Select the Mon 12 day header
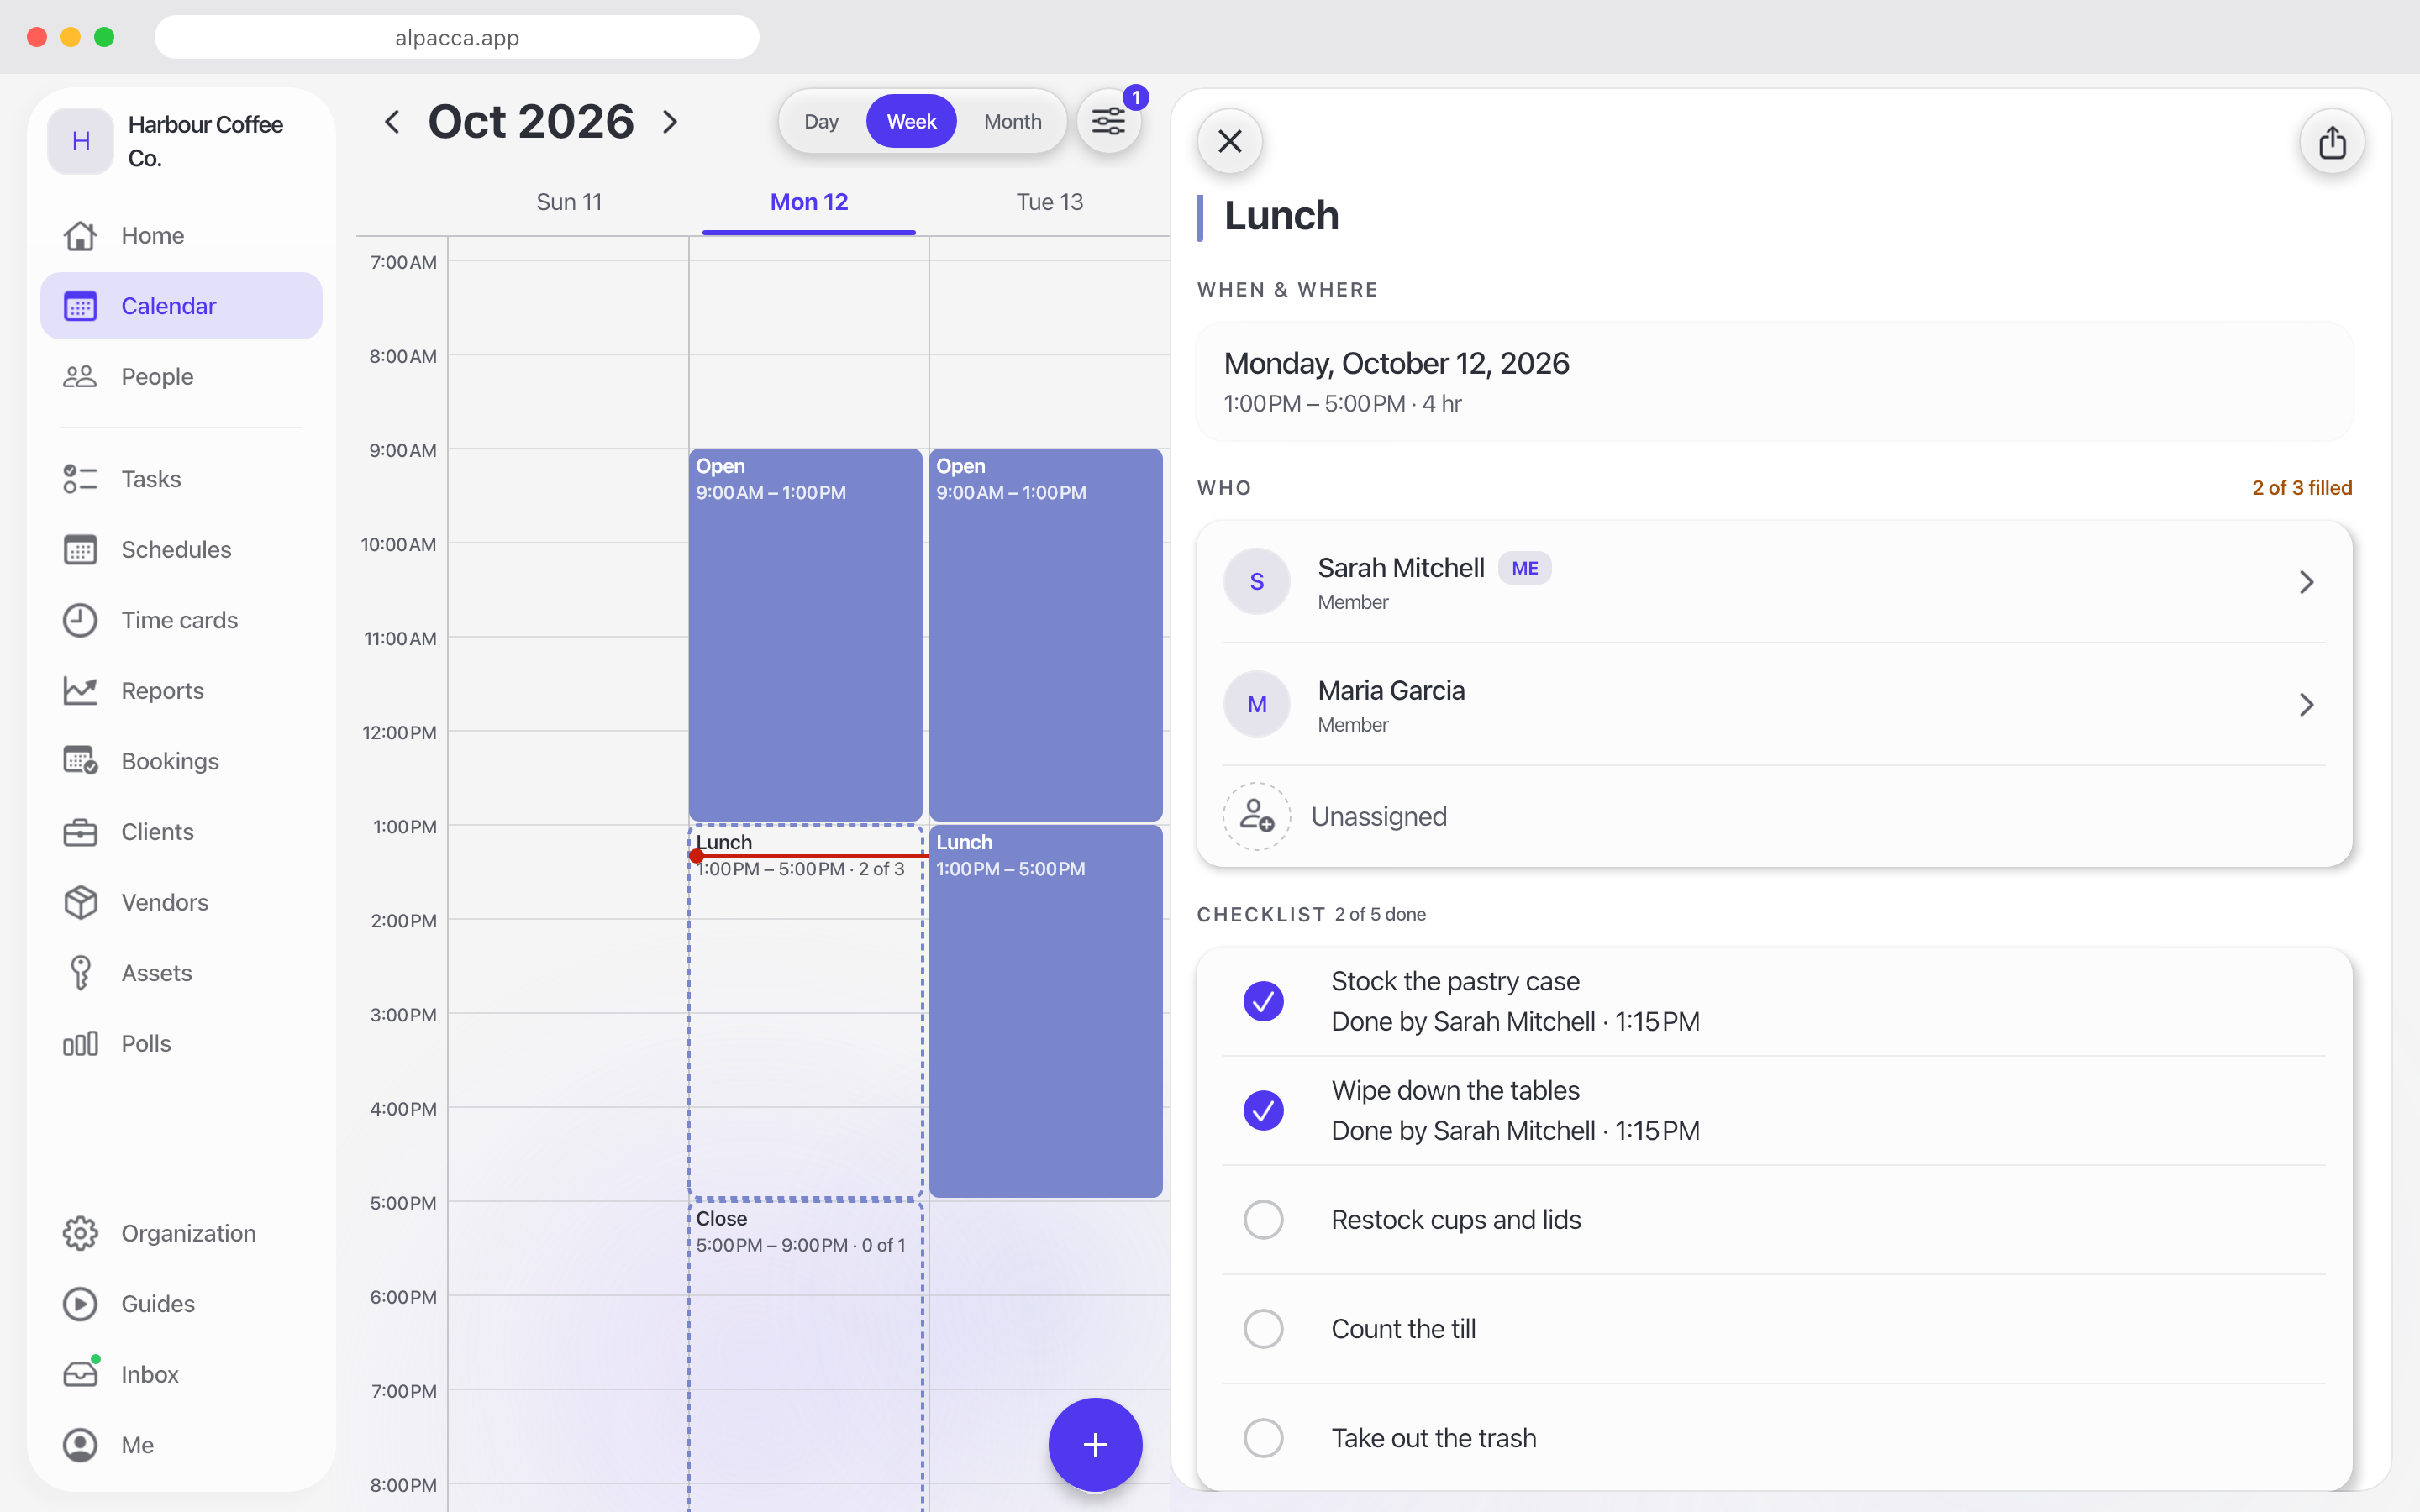 pyautogui.click(x=808, y=202)
